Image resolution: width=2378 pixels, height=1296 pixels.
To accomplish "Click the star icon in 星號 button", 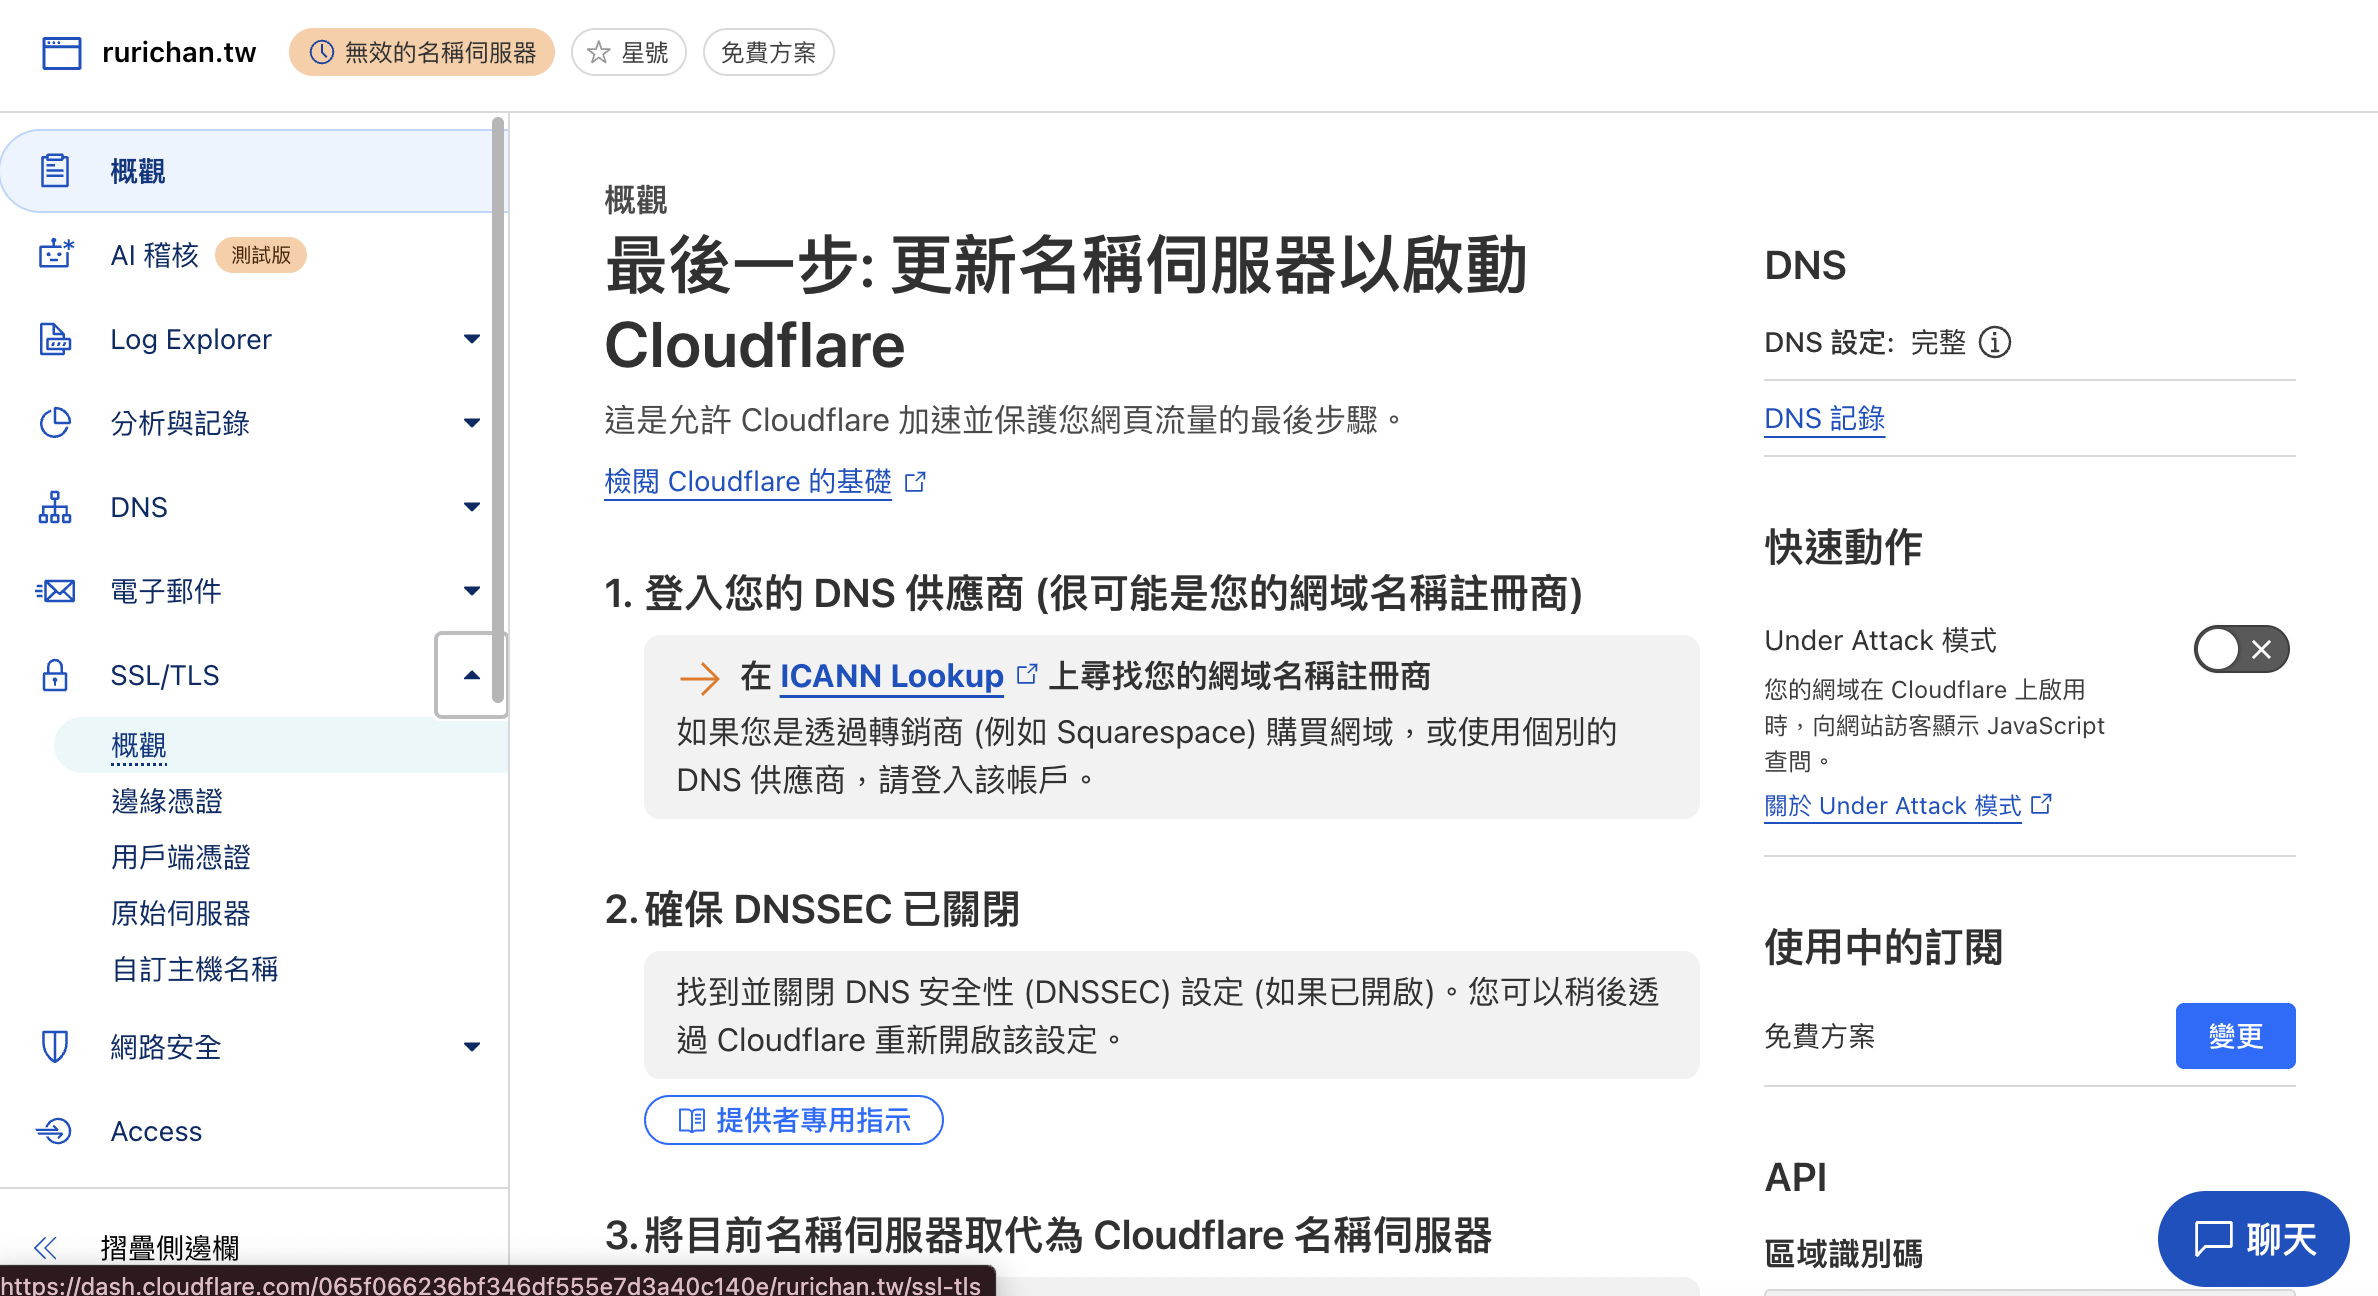I will pyautogui.click(x=598, y=52).
